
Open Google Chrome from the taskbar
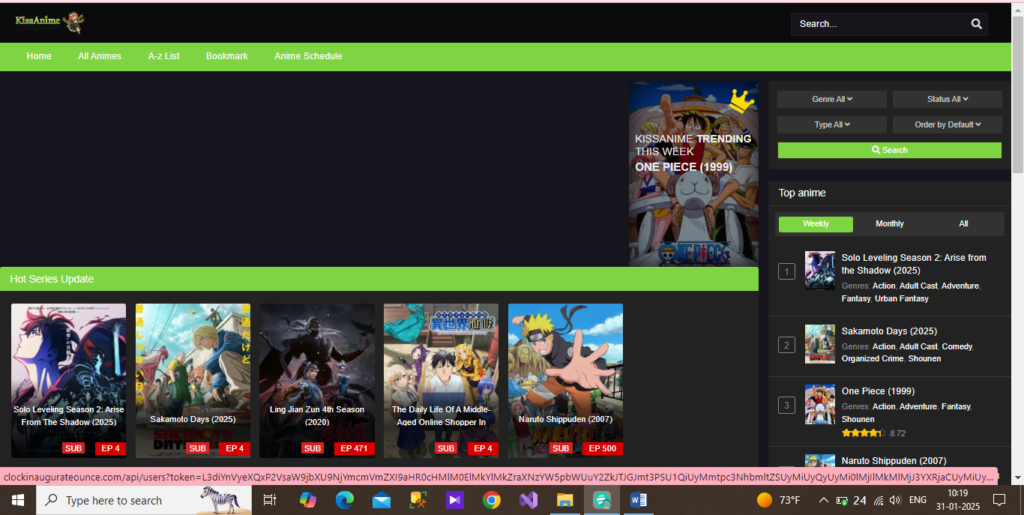pyautogui.click(x=492, y=500)
